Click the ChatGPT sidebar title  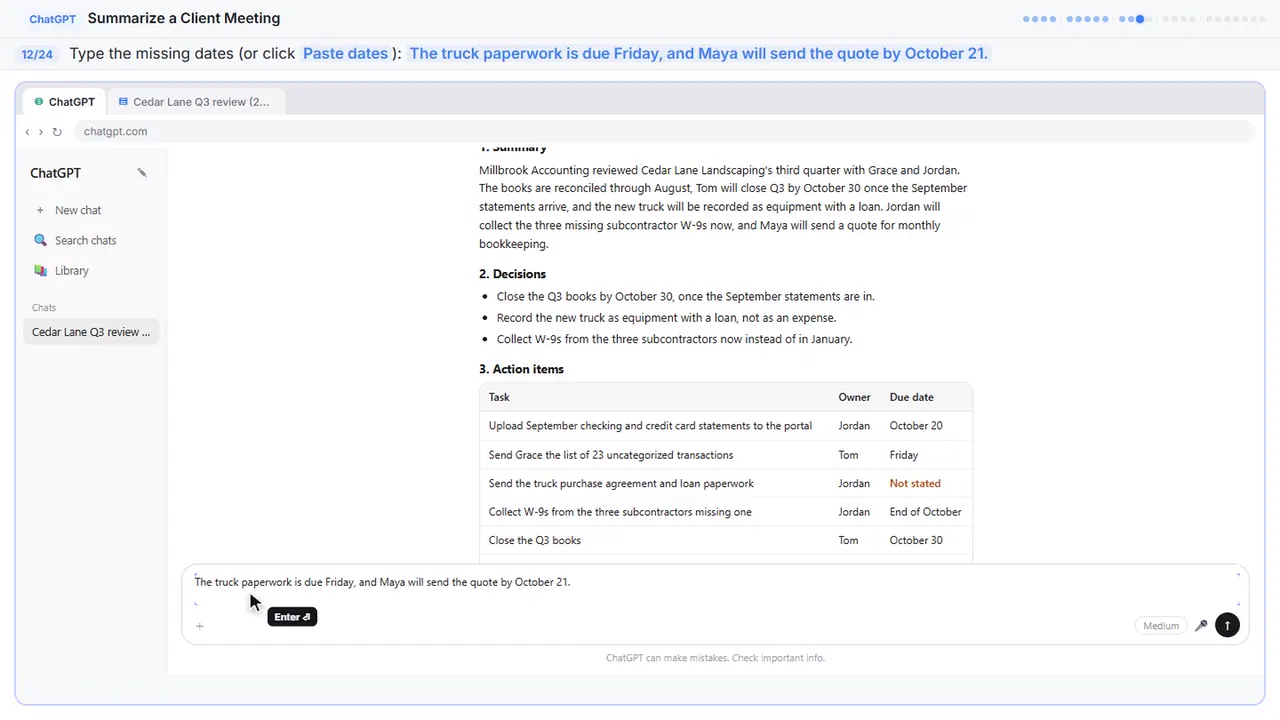55,173
